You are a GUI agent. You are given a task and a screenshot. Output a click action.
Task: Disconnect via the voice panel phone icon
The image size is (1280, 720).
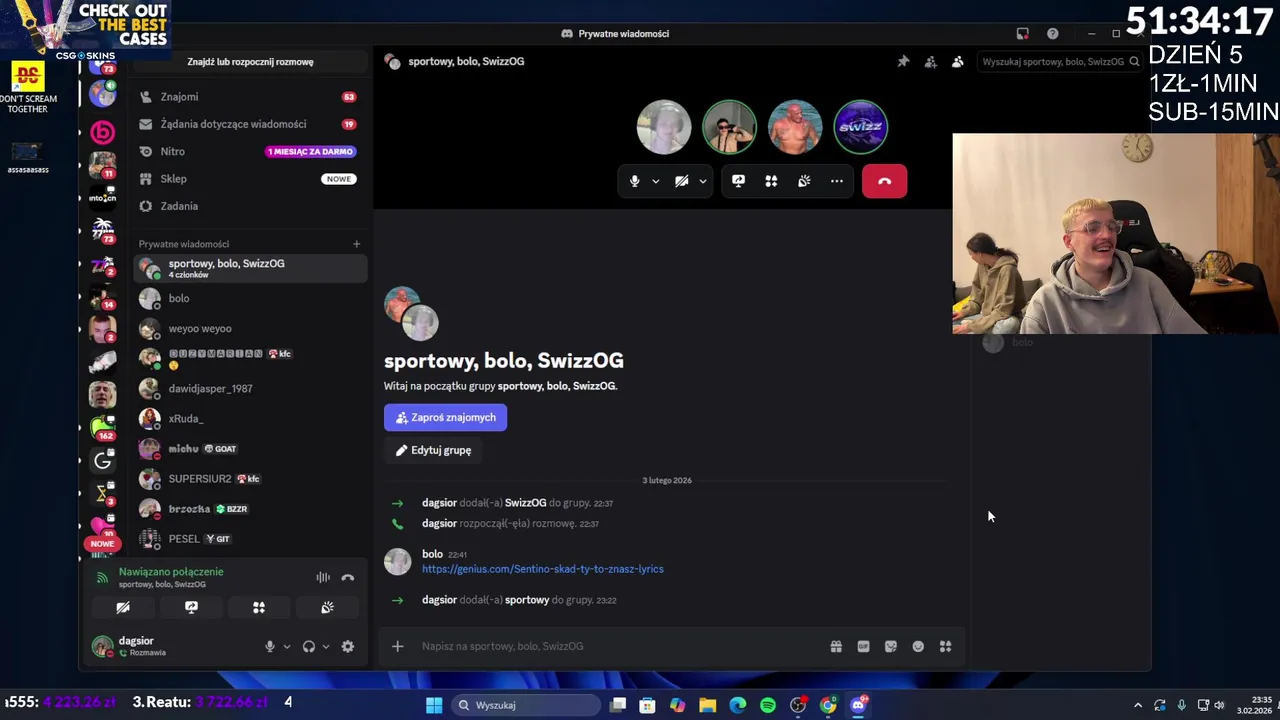point(348,577)
